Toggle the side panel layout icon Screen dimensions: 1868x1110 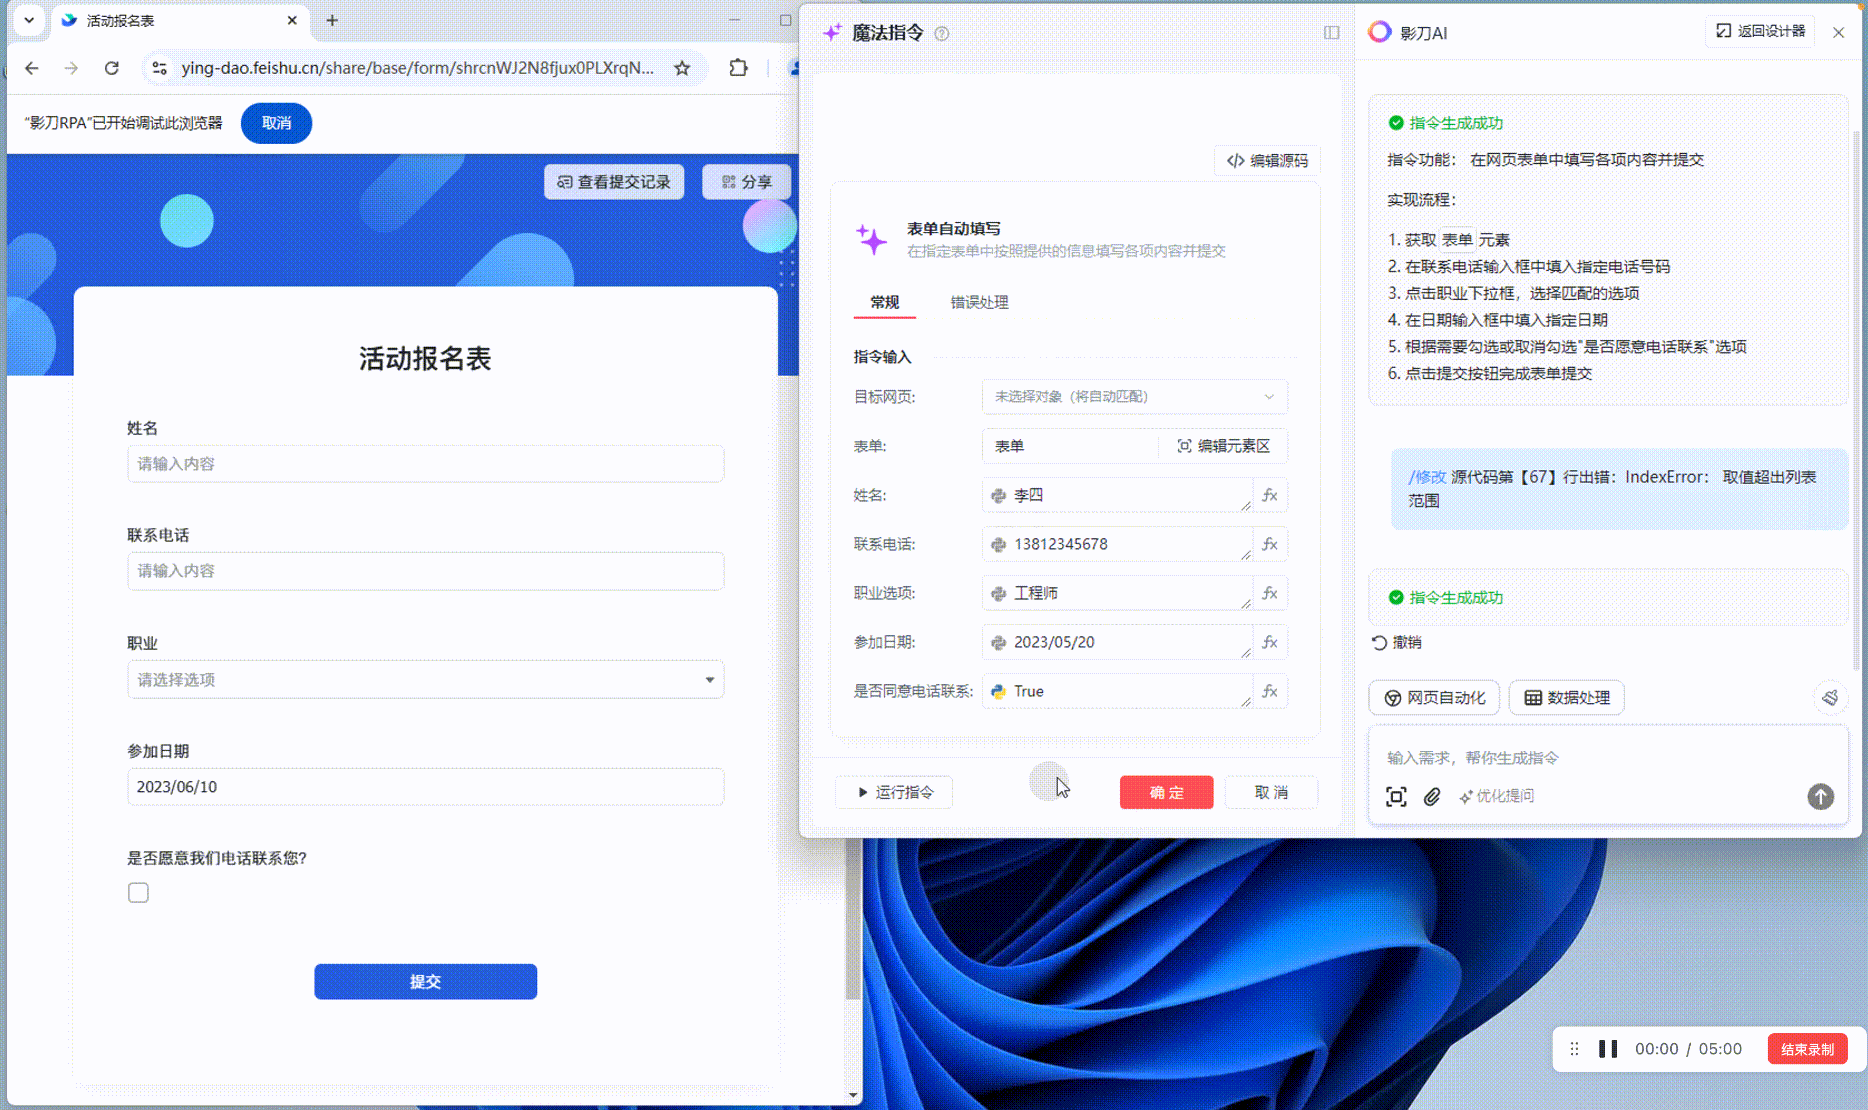(x=1331, y=33)
